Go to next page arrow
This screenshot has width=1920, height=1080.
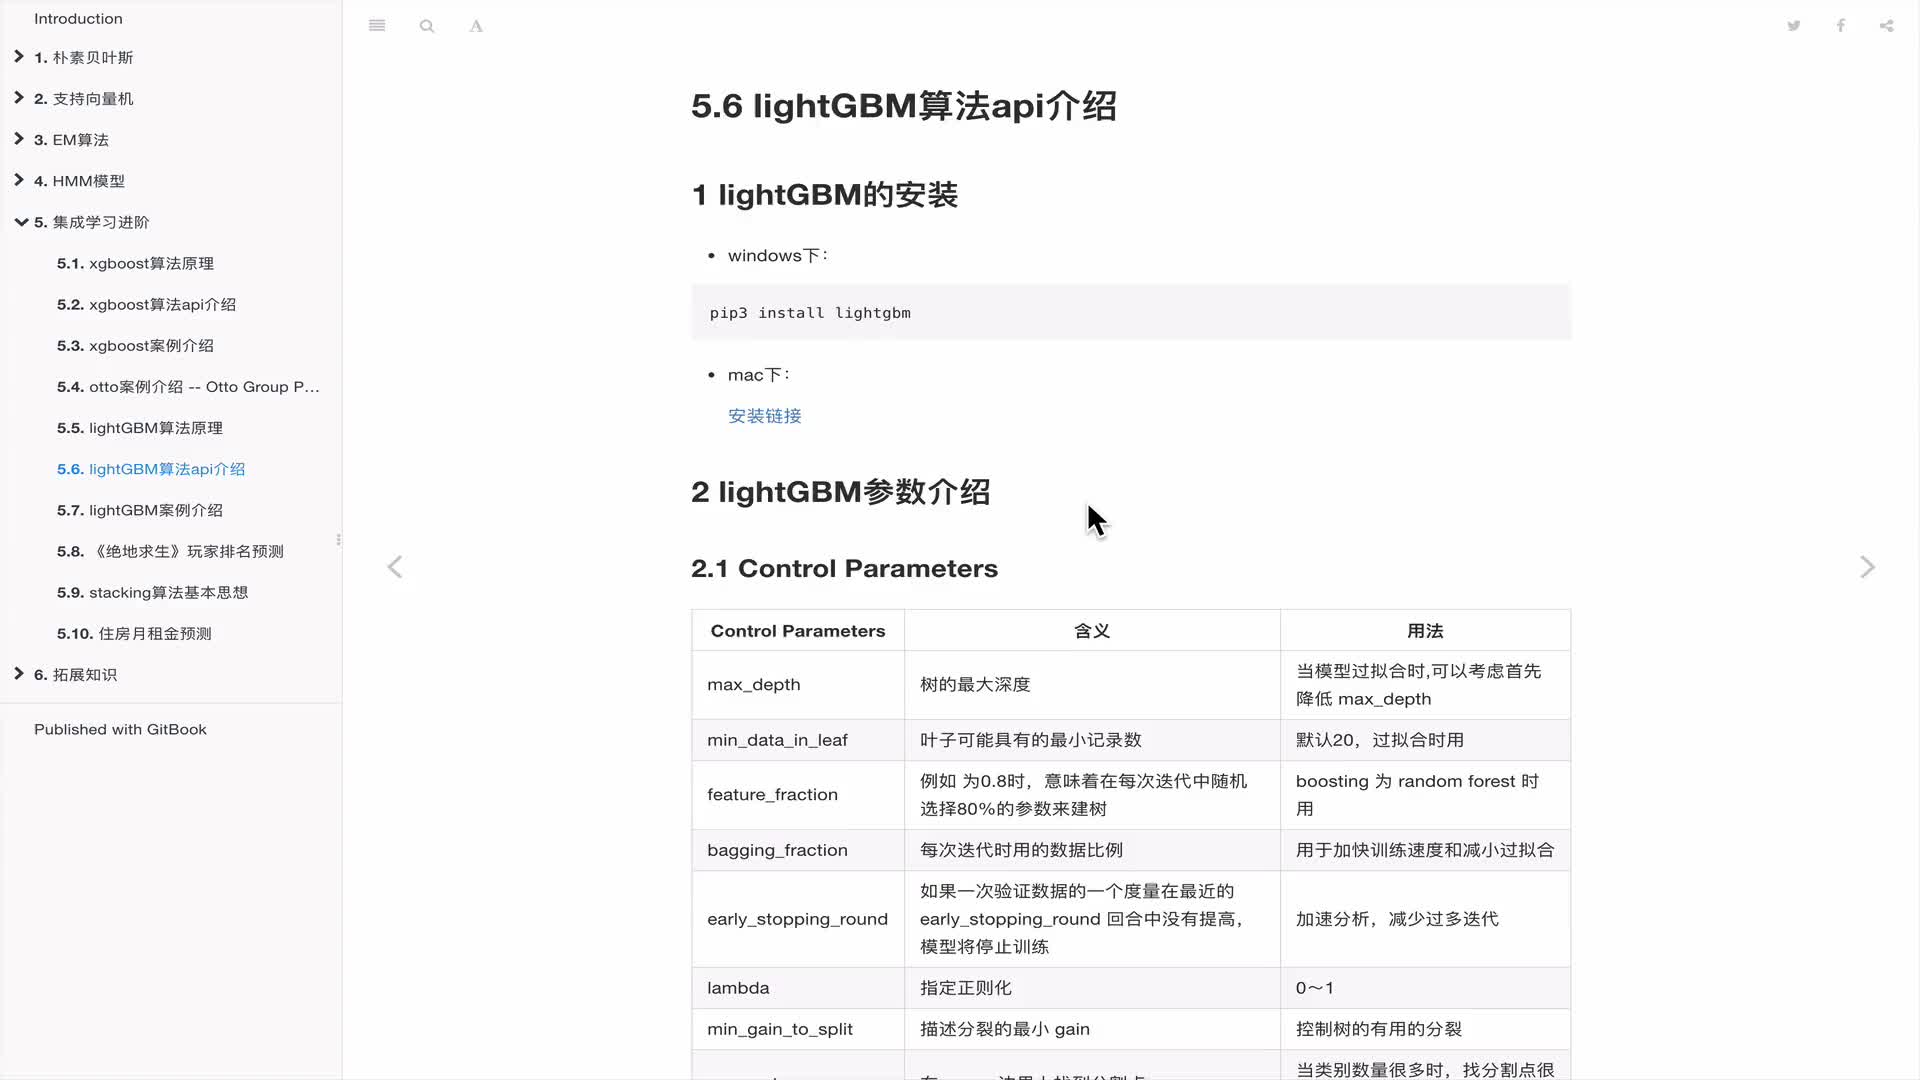pyautogui.click(x=1867, y=567)
